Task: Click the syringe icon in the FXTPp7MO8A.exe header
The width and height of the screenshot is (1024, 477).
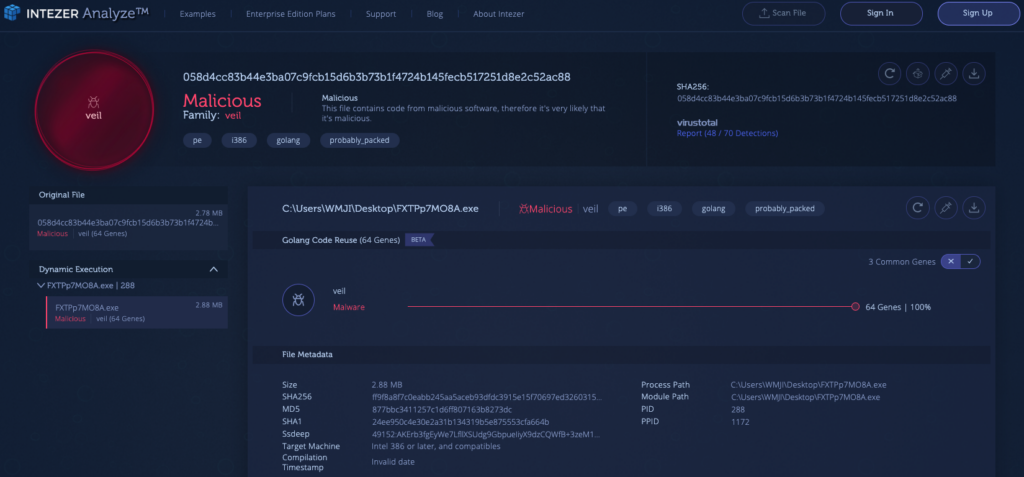Action: pos(945,208)
